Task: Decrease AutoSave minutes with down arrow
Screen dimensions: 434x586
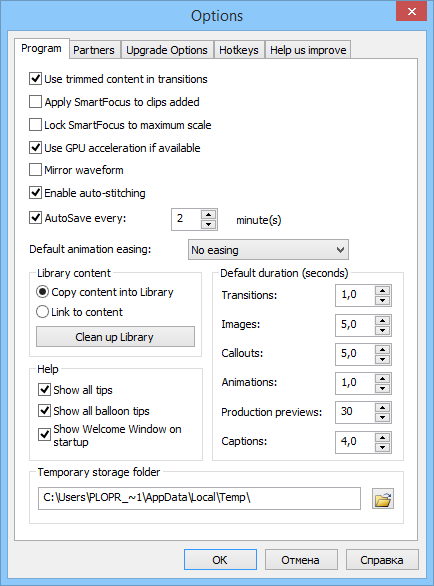Action: tap(209, 224)
